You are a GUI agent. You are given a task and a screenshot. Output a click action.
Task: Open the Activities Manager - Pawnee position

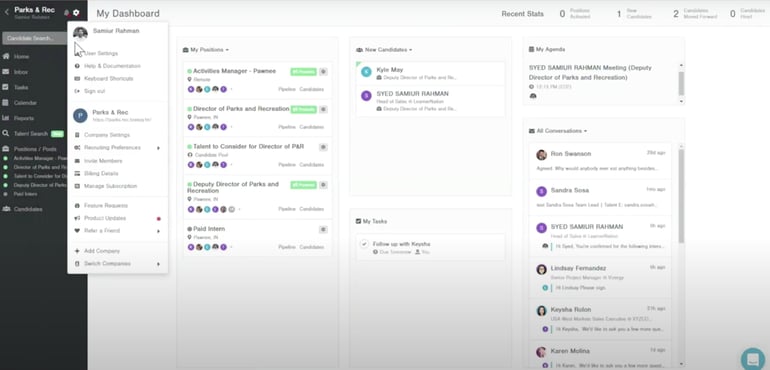coord(234,71)
